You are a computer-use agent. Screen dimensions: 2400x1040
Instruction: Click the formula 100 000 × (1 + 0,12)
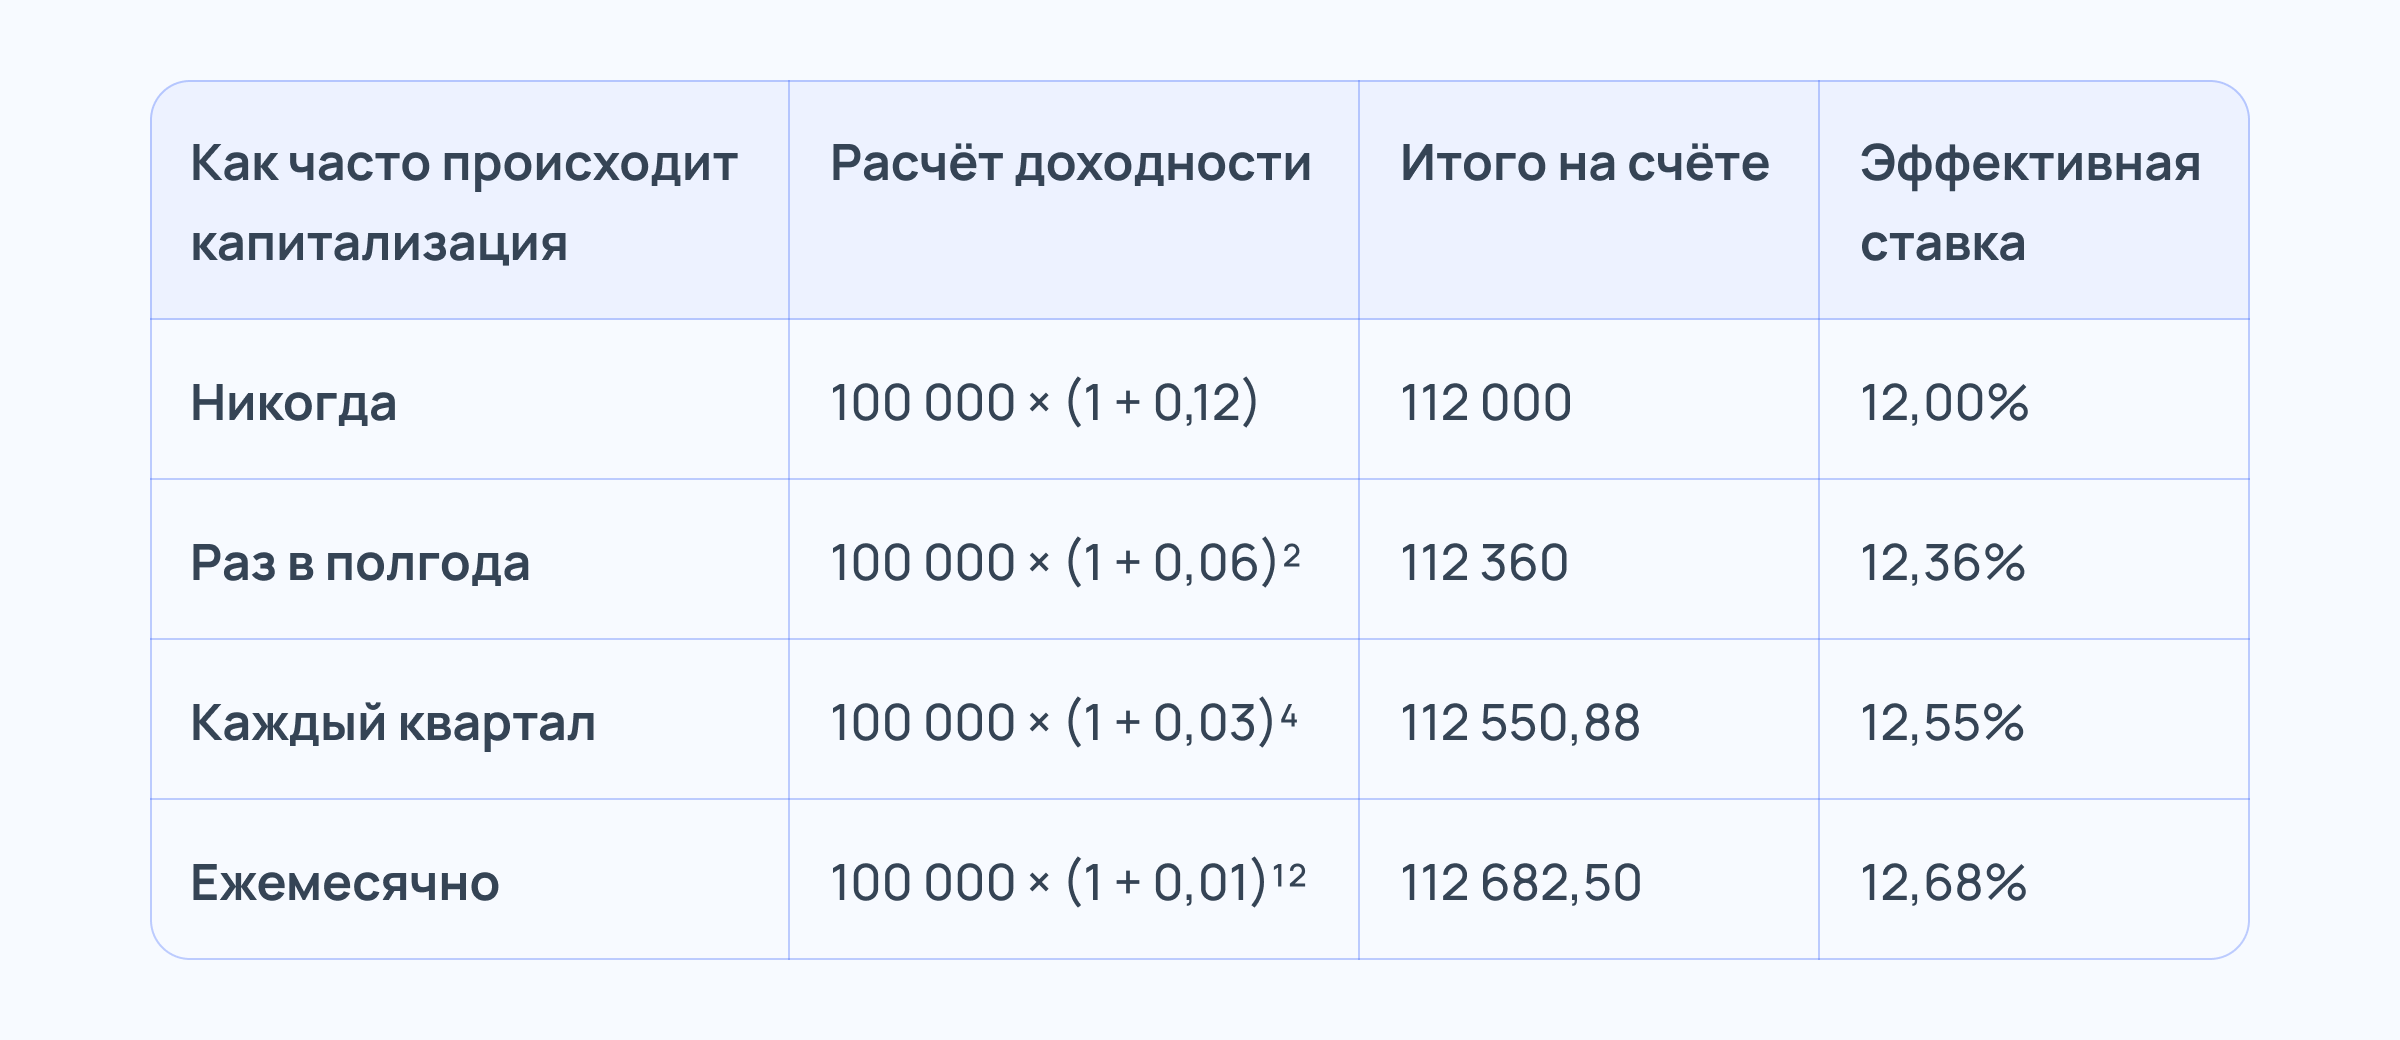click(1044, 403)
